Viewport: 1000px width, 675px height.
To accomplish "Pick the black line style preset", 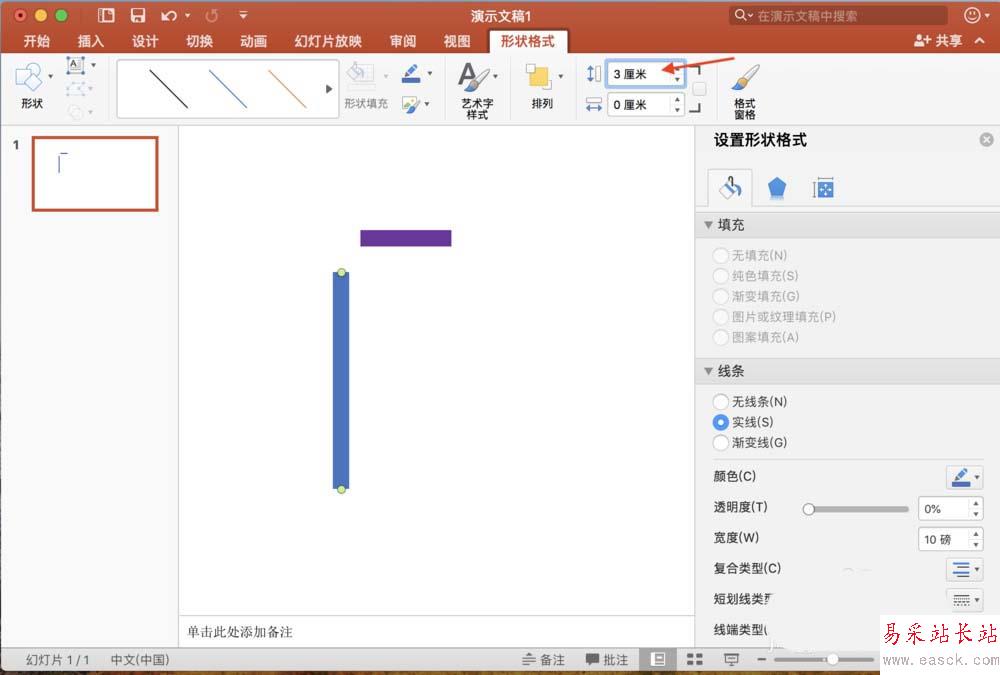I will point(168,89).
